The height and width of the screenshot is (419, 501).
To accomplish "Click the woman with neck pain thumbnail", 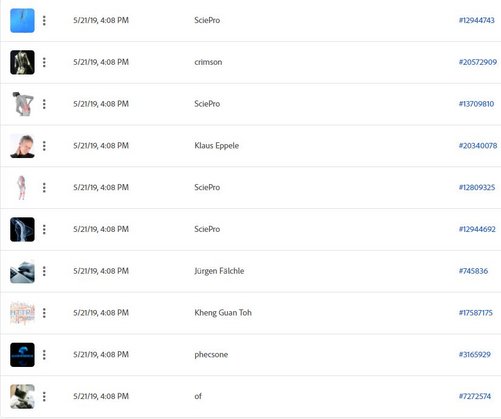I will (x=22, y=146).
